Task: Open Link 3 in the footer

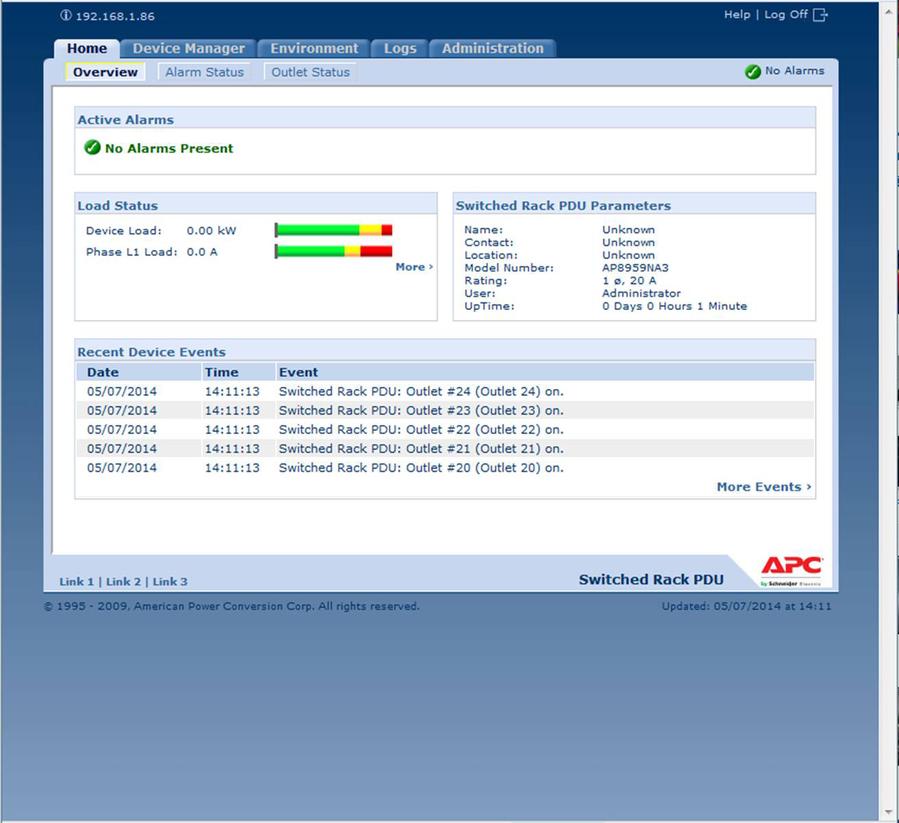Action: coord(170,581)
